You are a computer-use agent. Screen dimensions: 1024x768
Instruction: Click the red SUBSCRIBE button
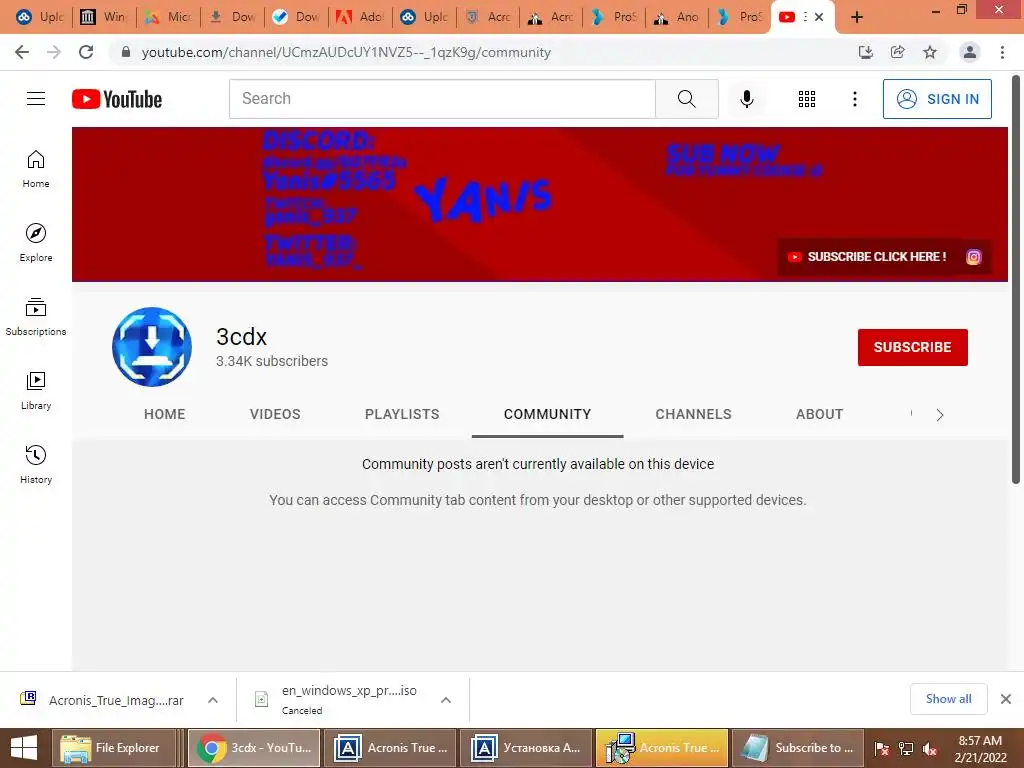912,347
